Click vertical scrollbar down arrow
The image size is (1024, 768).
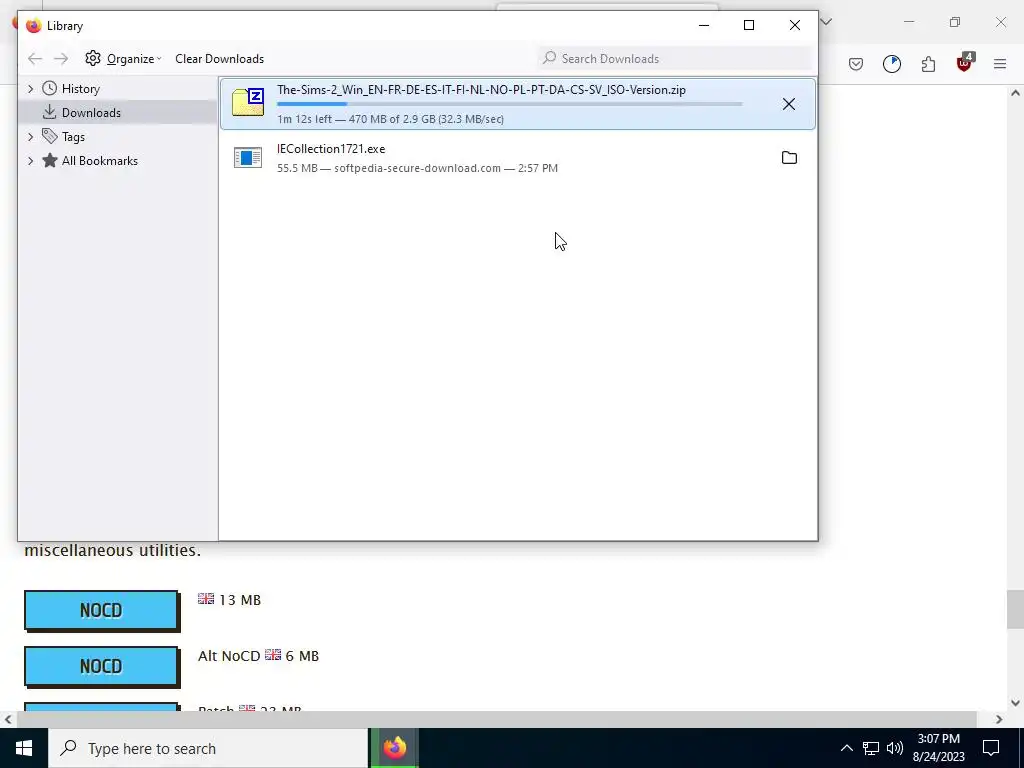coord(1015,703)
